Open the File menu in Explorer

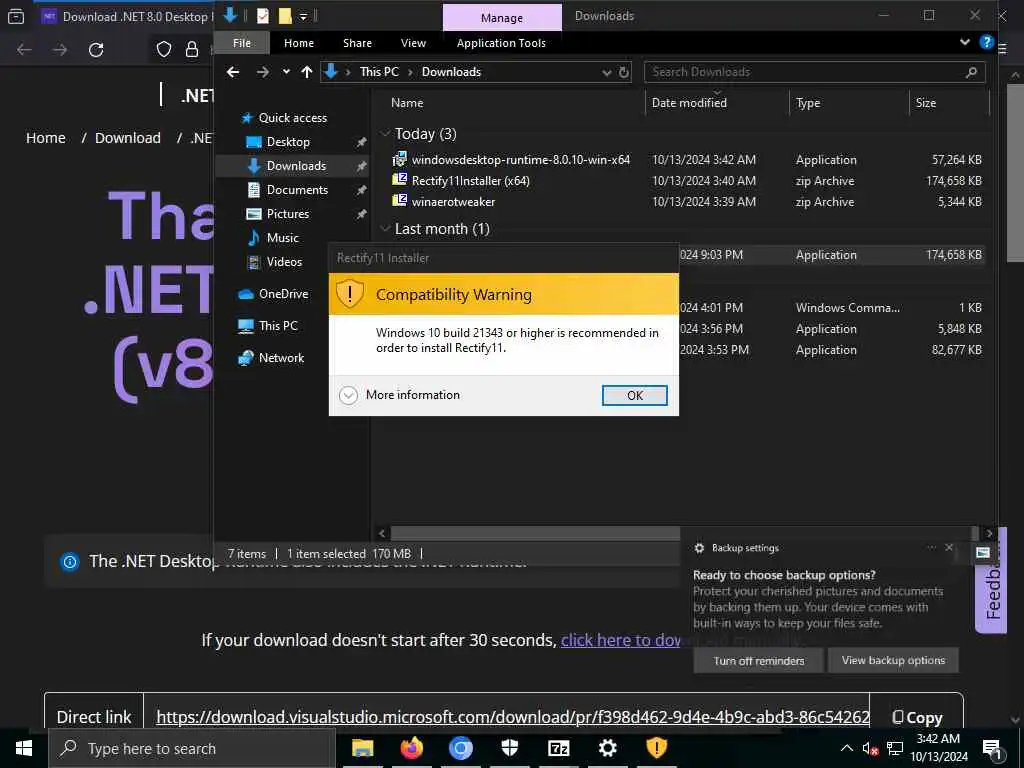click(242, 43)
